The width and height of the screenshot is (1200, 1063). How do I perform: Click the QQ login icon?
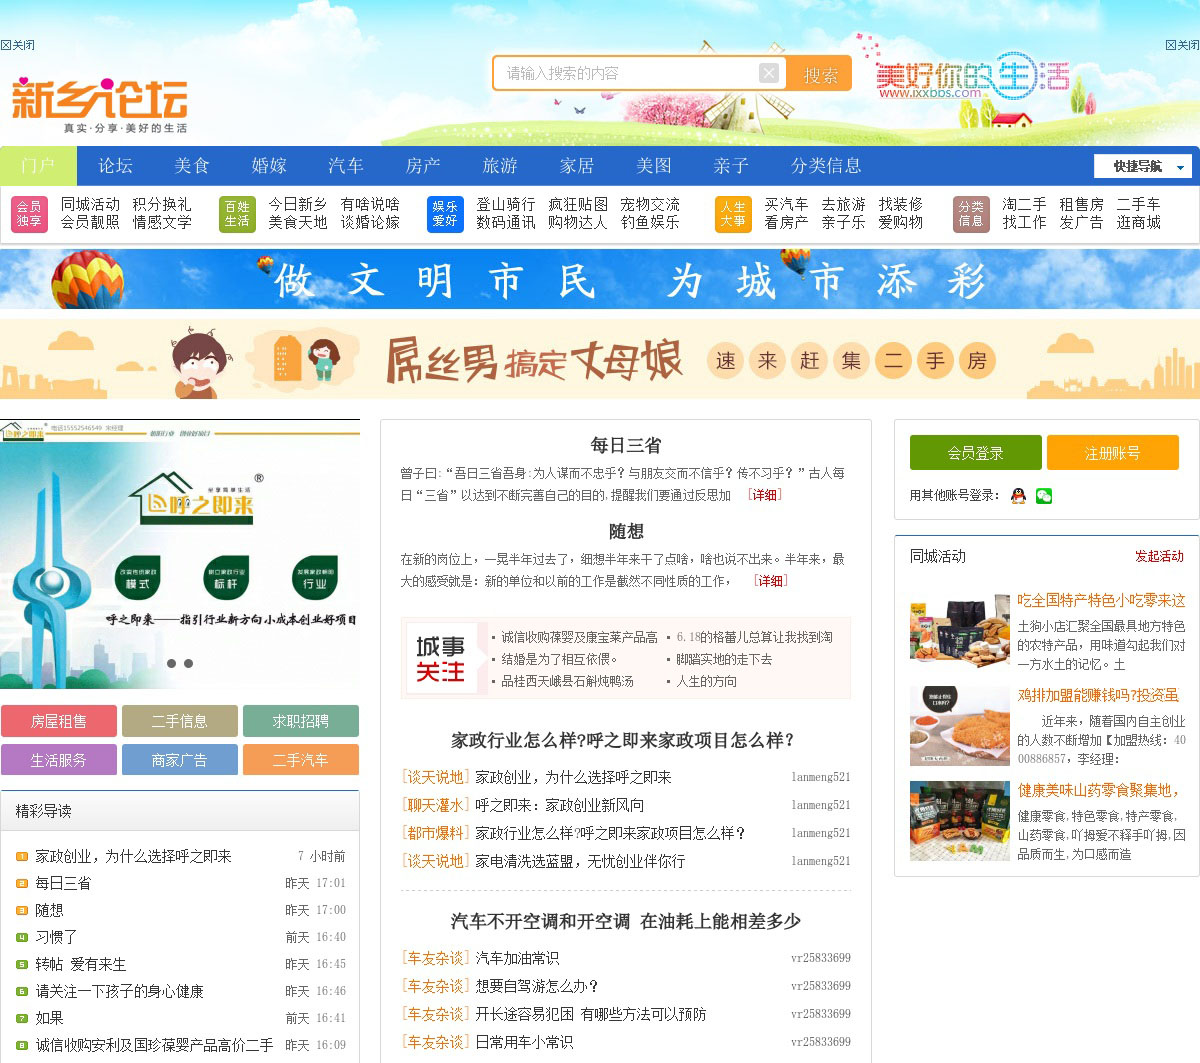[x=1018, y=495]
